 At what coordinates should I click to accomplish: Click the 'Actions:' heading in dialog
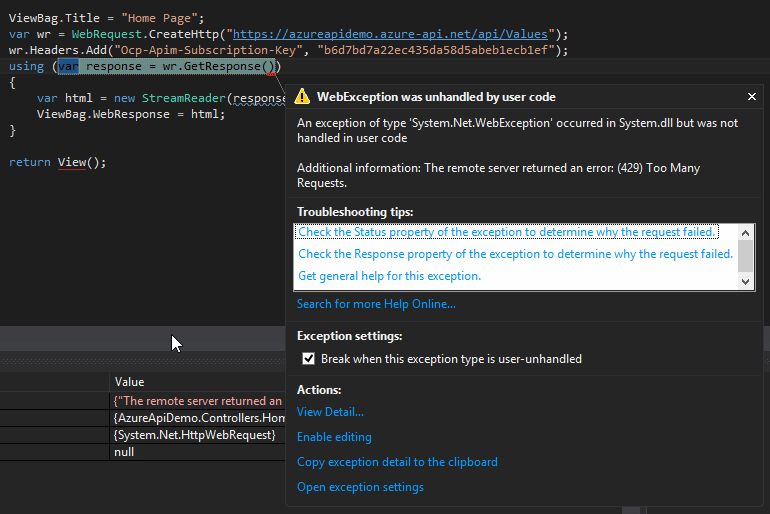pos(319,390)
